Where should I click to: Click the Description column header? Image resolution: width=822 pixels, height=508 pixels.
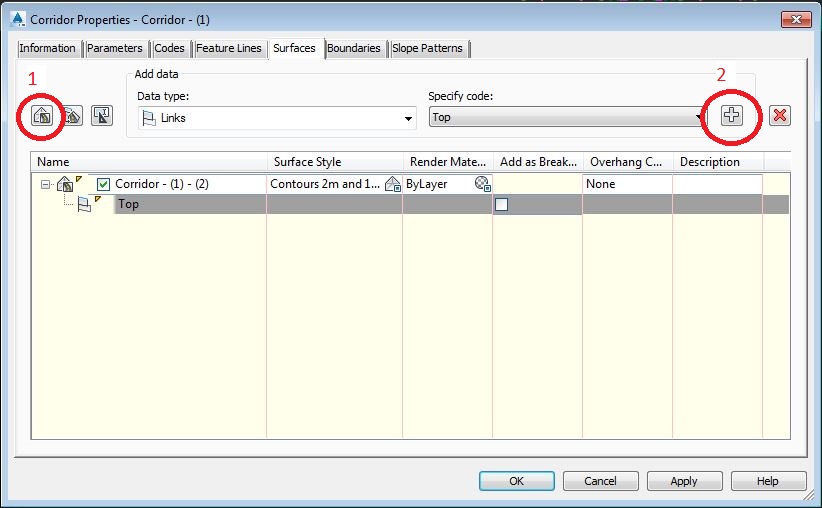point(718,162)
